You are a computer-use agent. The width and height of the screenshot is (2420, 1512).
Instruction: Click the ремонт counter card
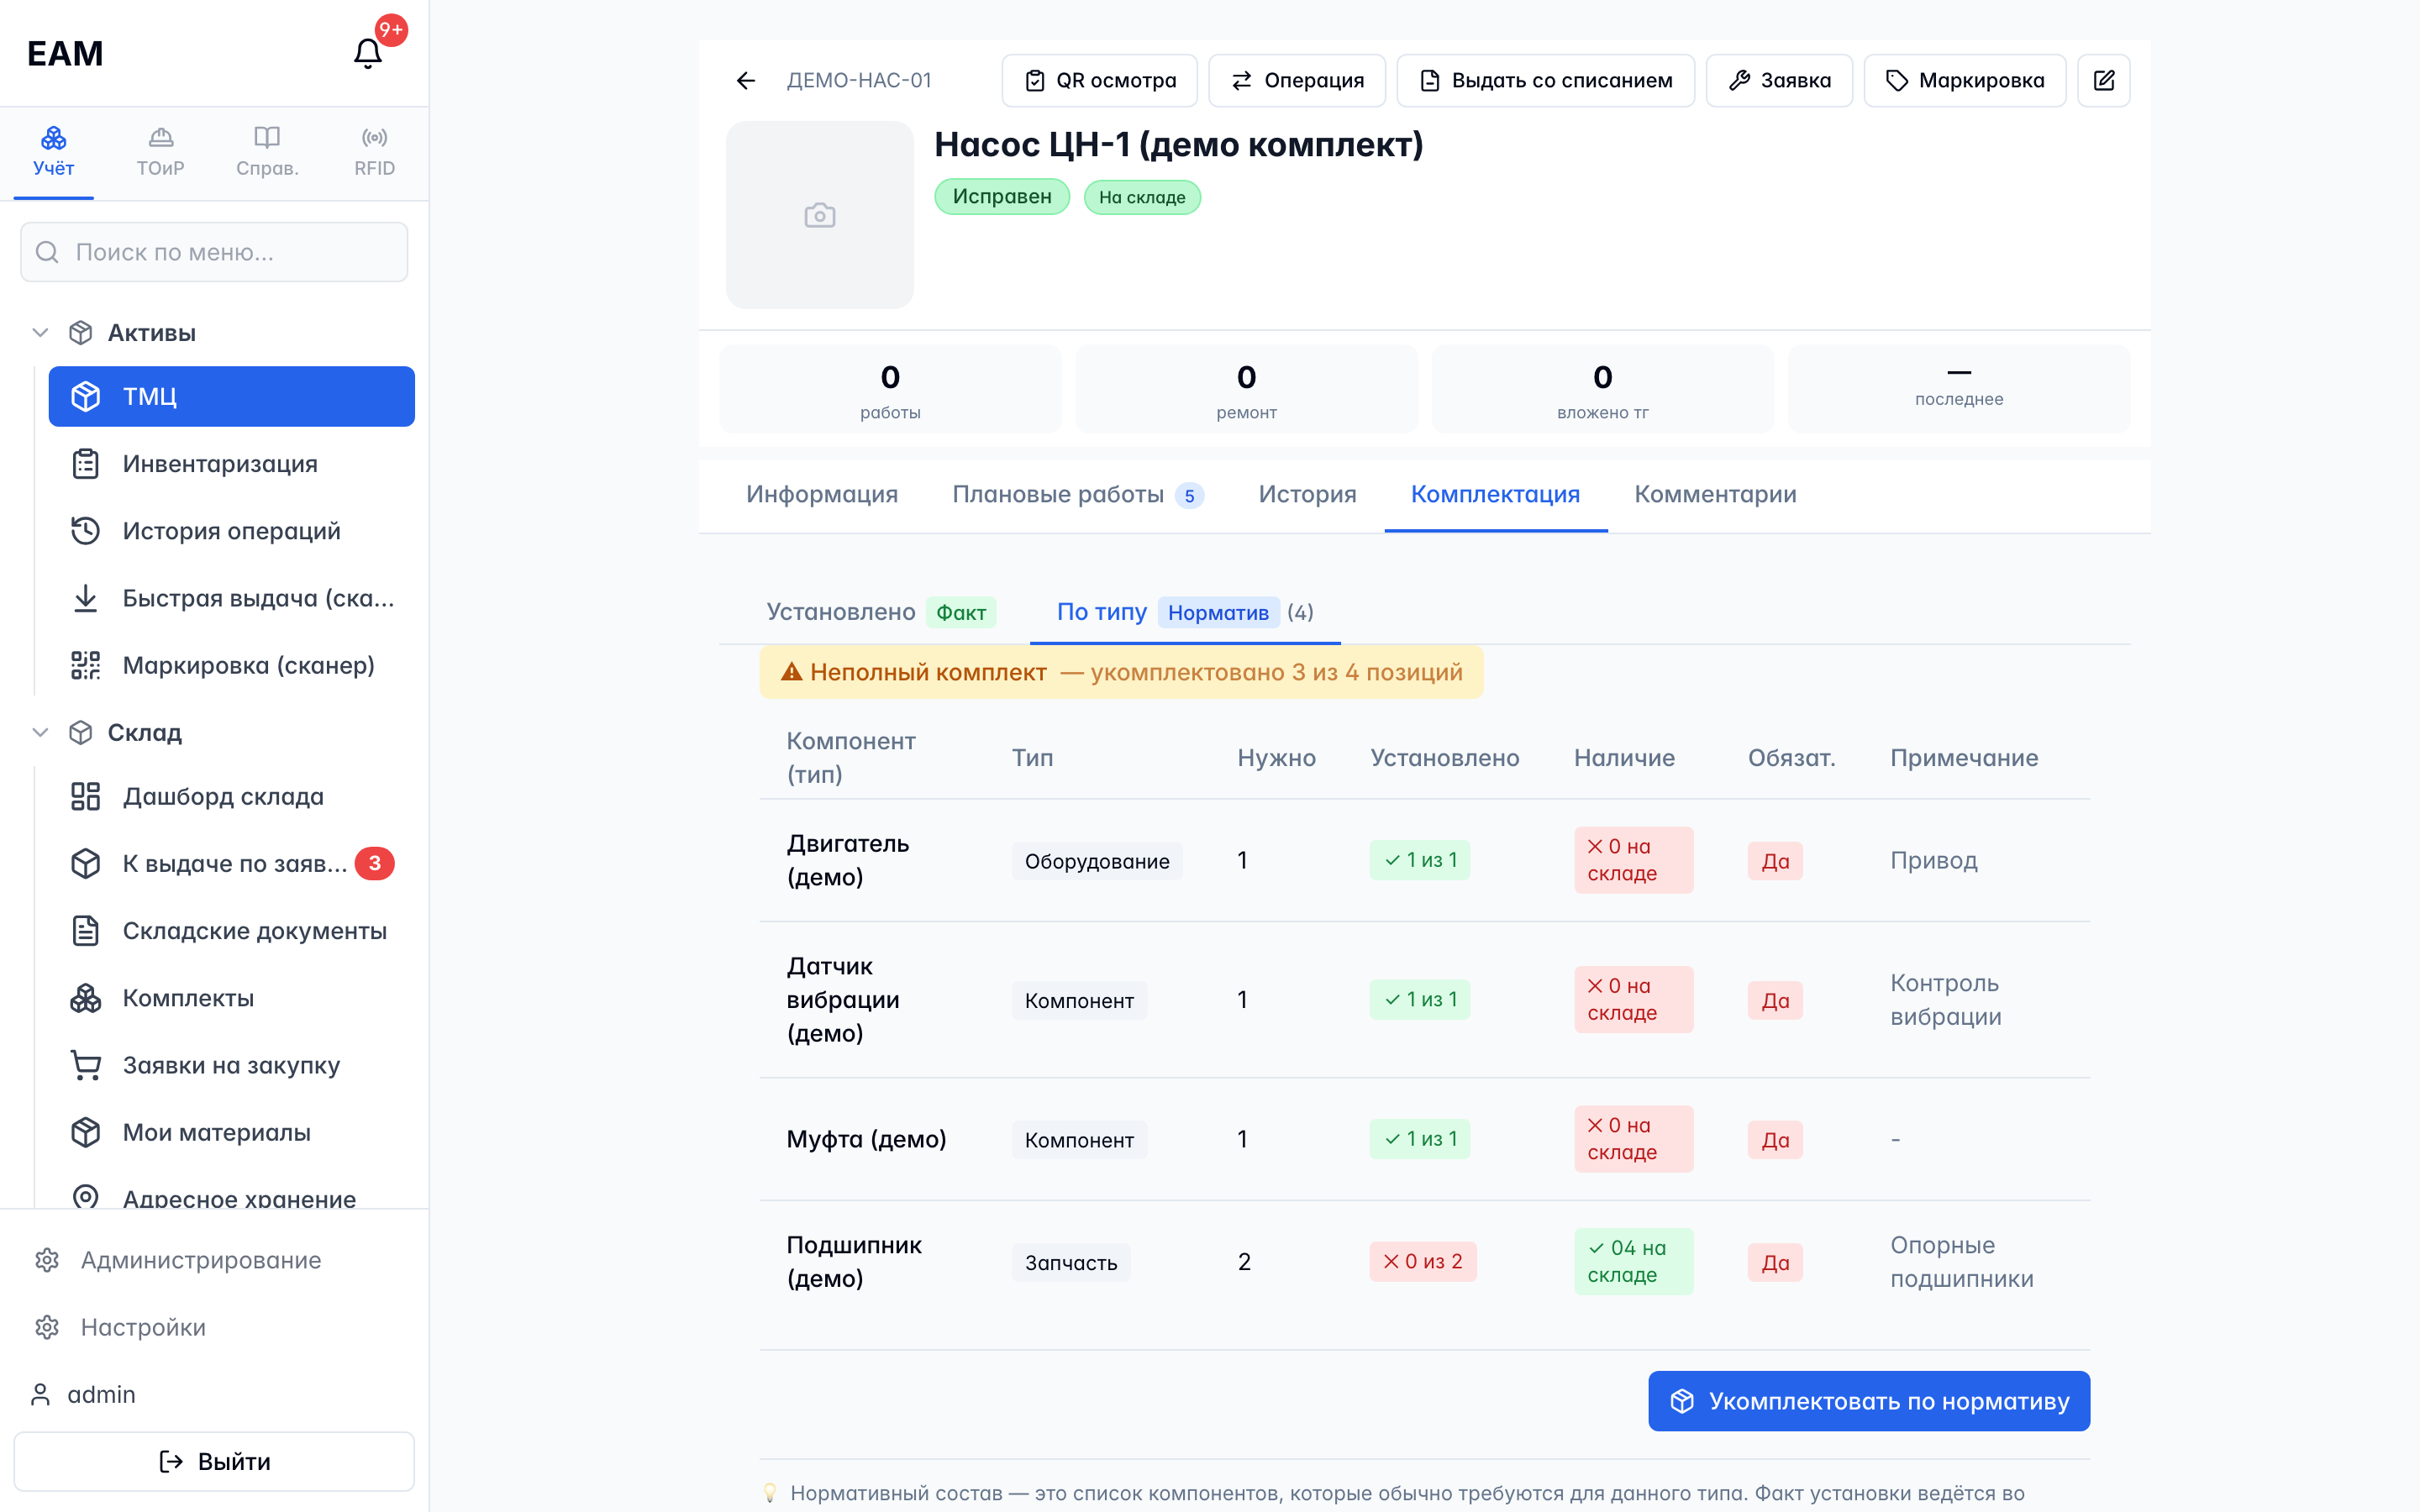[1246, 390]
